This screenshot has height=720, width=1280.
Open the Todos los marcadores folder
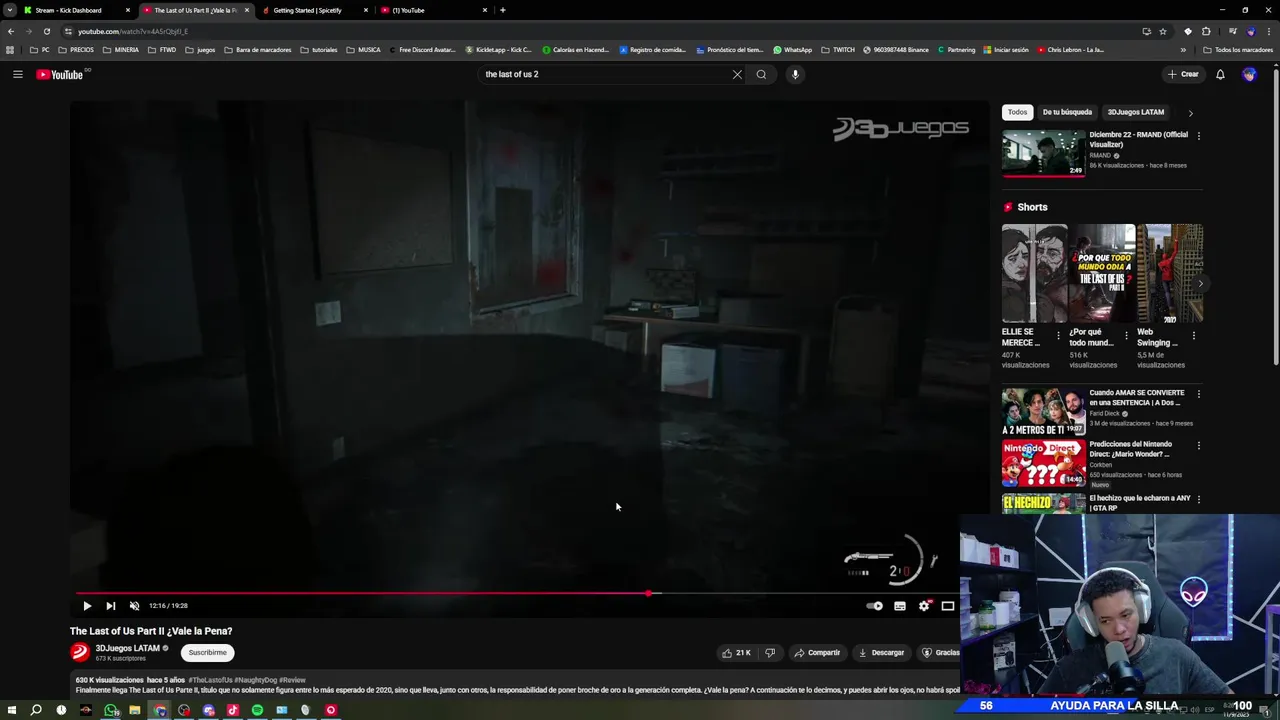coord(1237,50)
